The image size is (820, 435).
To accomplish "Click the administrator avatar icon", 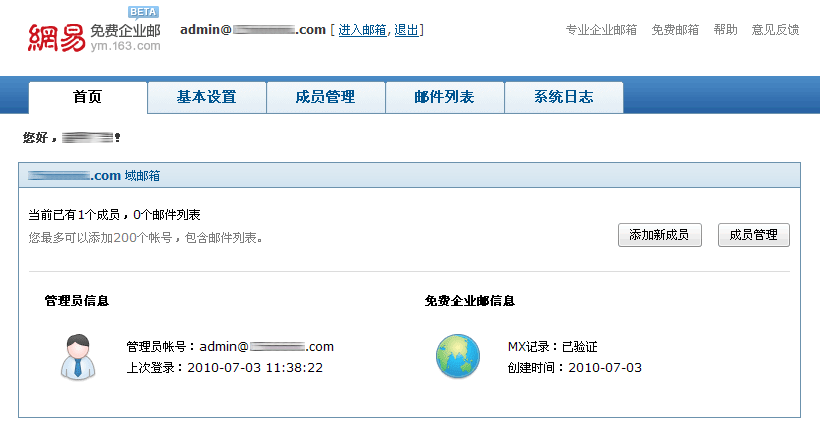I will tap(75, 357).
